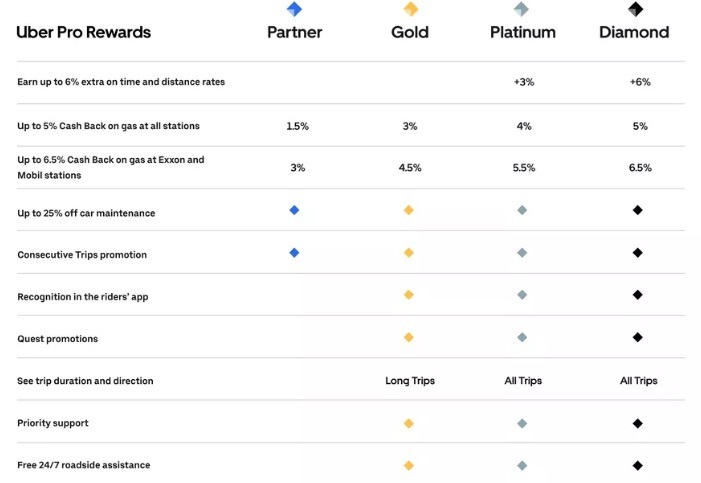Click Diamond's +6% extra earnings value
Viewport: 701px width, 483px height.
click(x=640, y=82)
